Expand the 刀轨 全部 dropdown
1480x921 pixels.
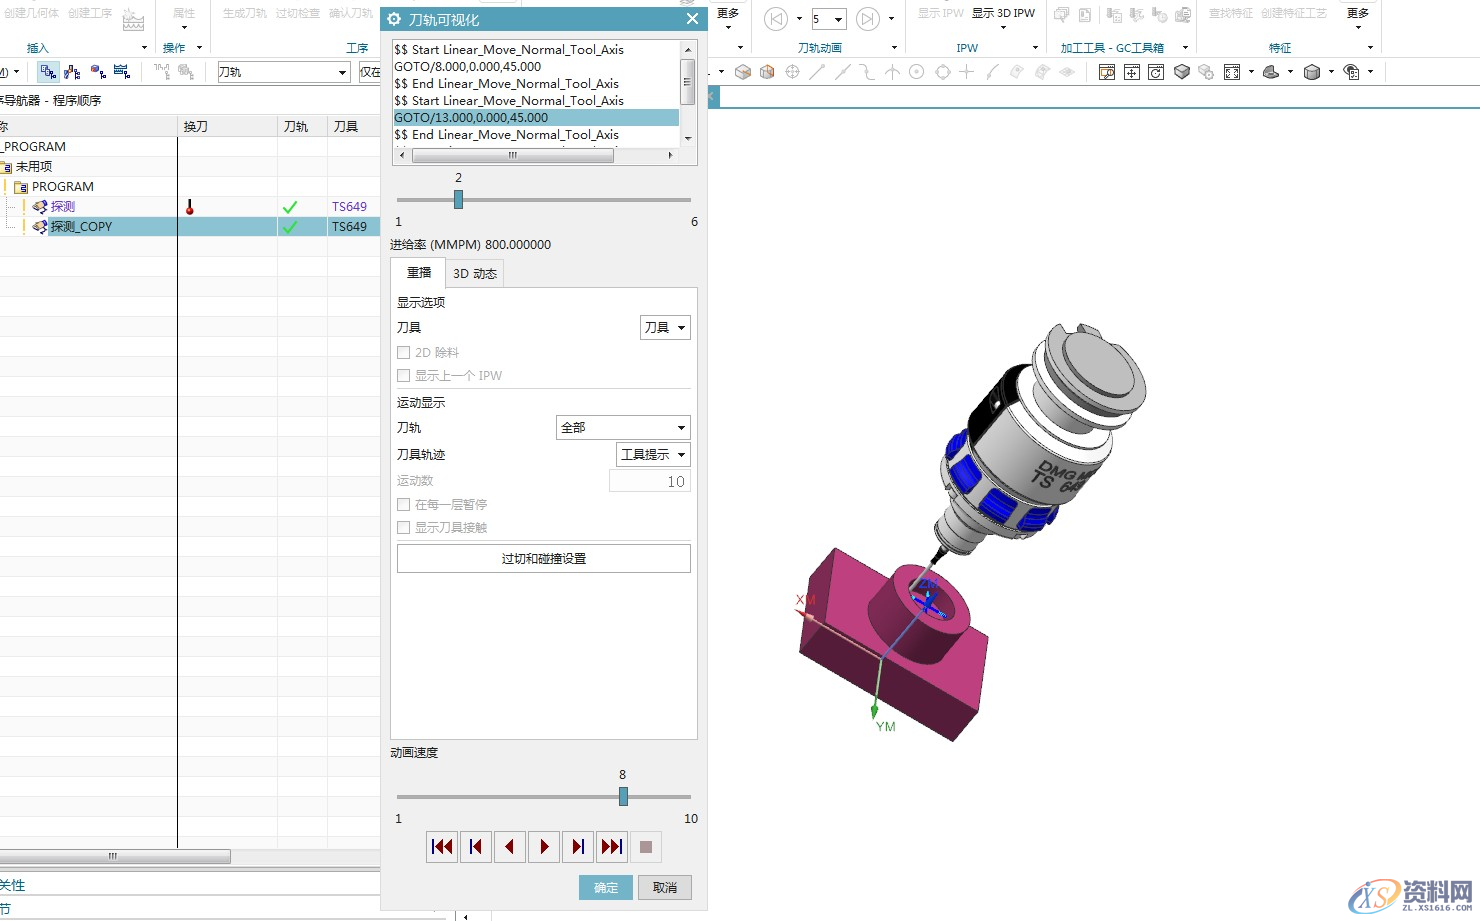click(x=623, y=428)
